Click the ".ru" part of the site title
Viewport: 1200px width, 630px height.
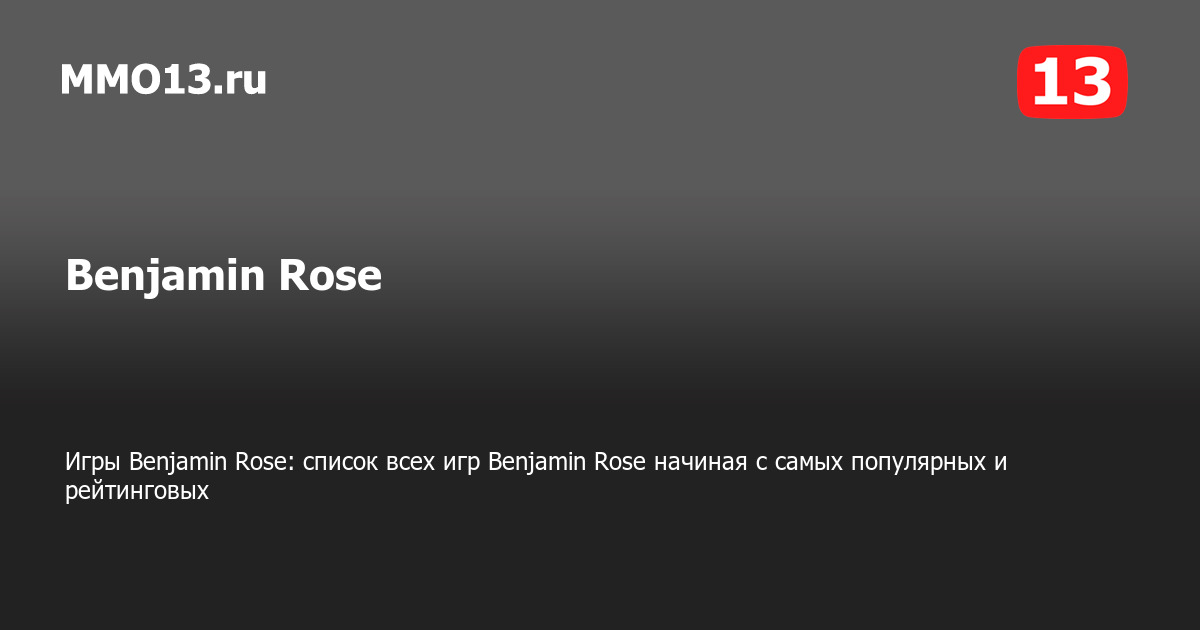coord(239,80)
